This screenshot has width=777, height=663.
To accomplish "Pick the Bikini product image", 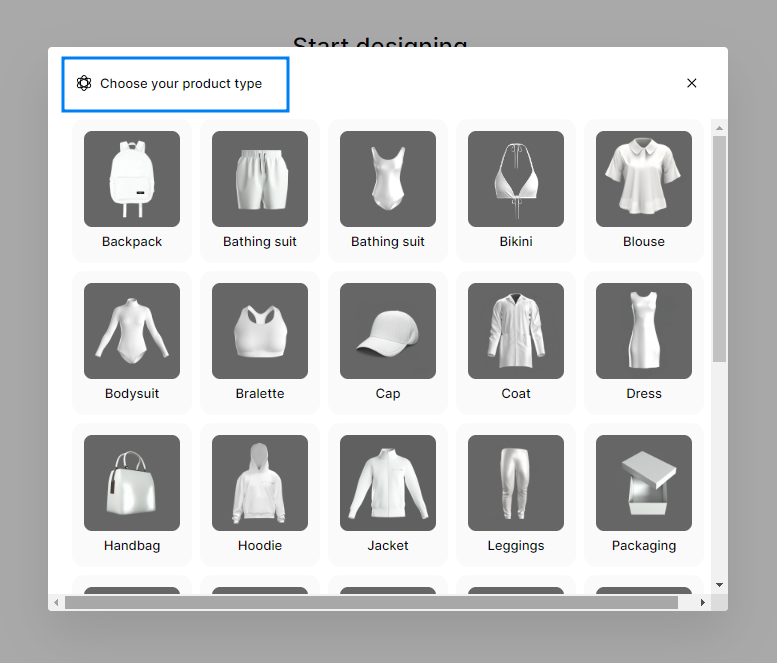I will coord(516,179).
